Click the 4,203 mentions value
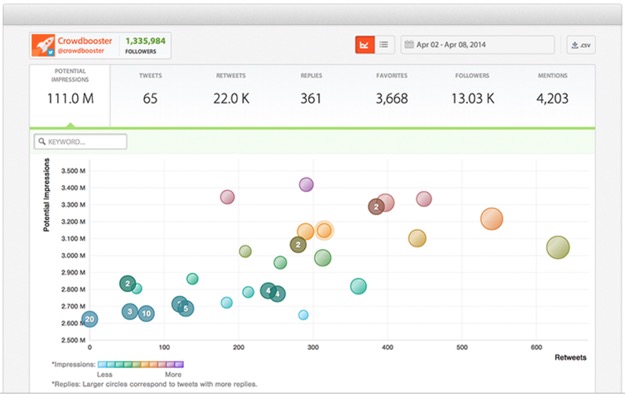This screenshot has height=398, width=625. point(552,98)
